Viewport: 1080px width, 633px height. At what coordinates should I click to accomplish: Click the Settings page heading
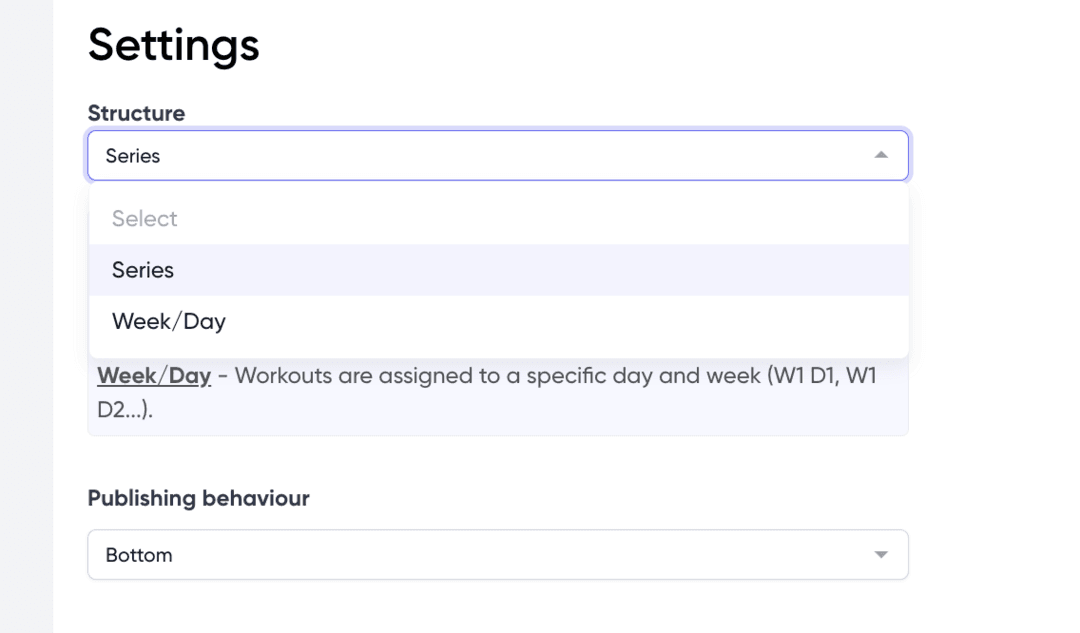(x=174, y=45)
